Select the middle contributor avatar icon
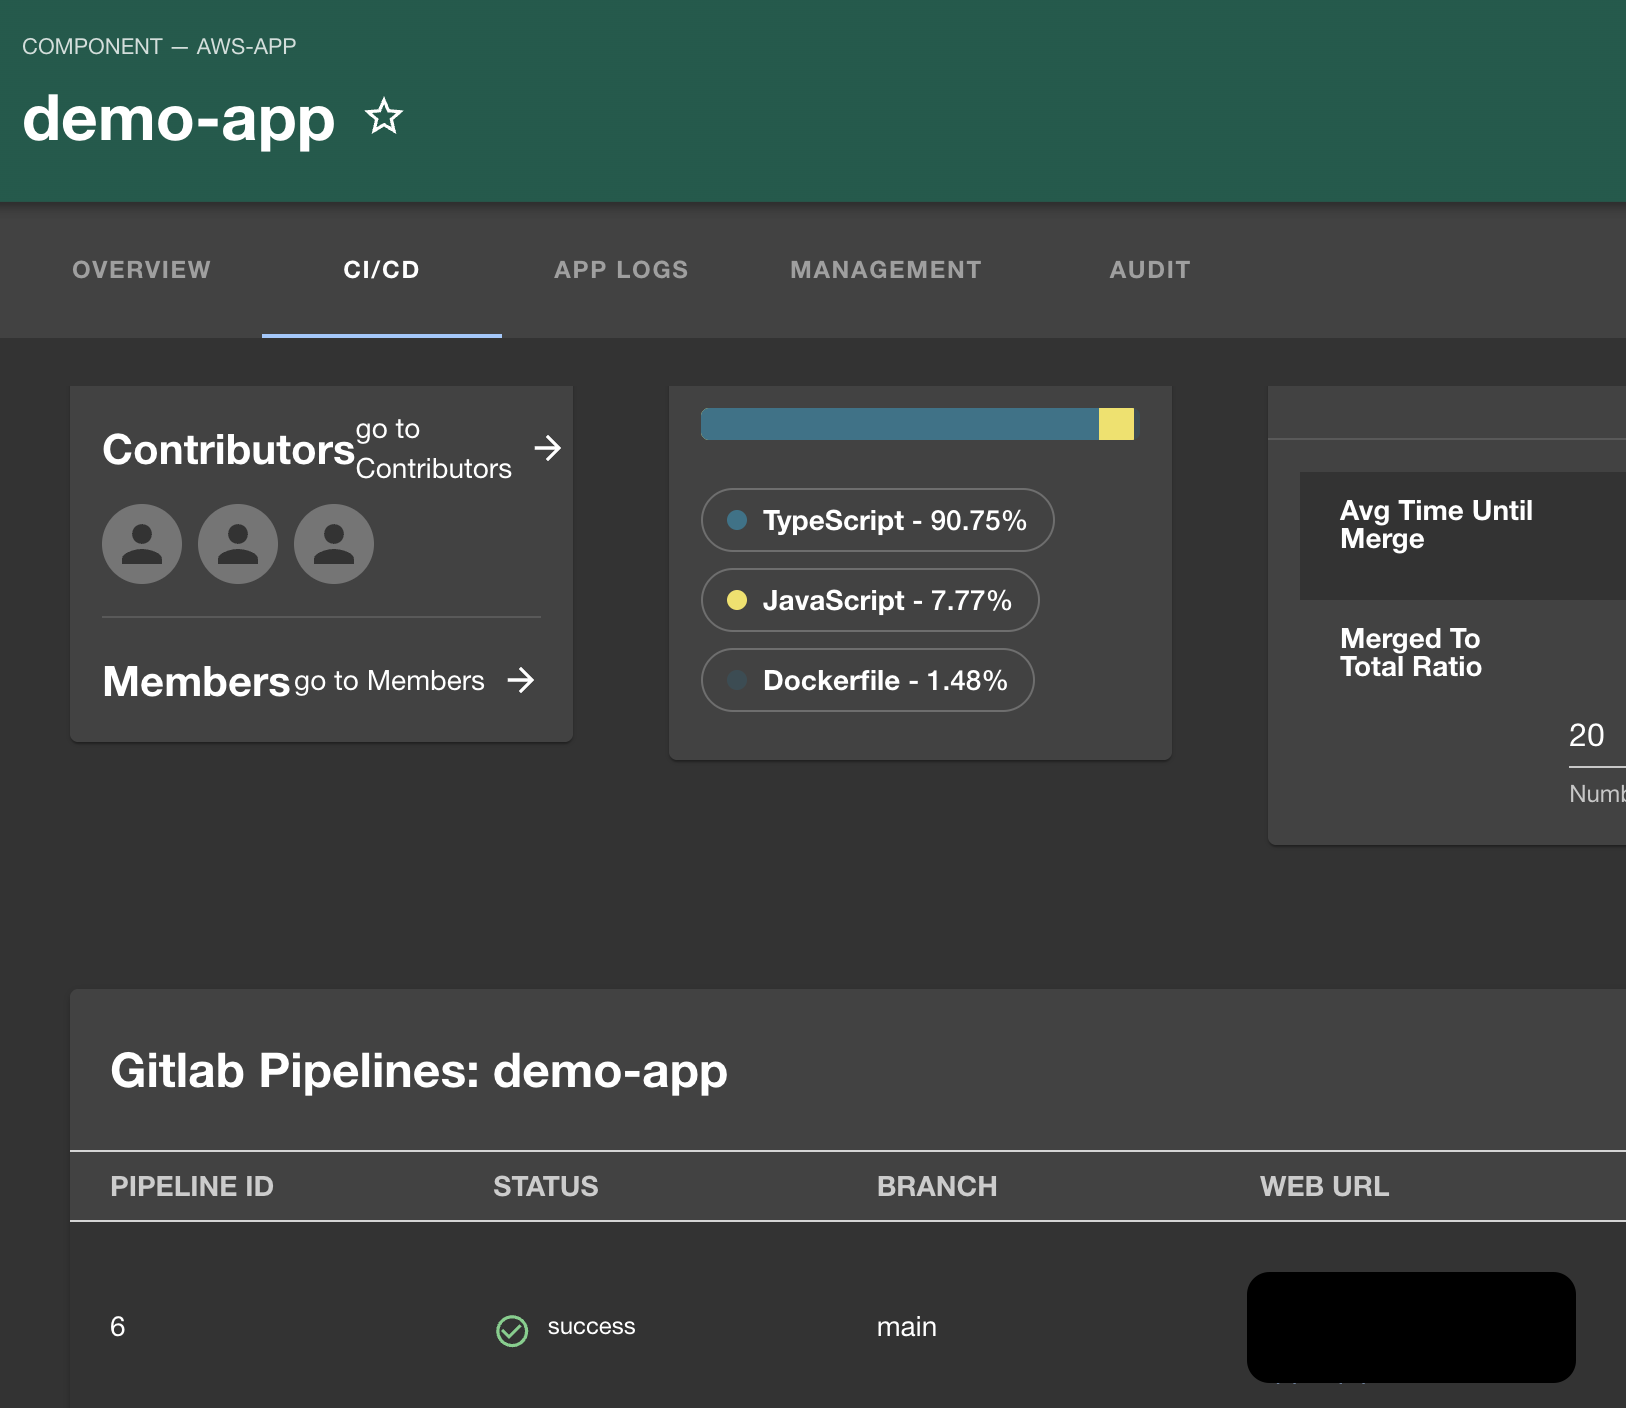Viewport: 1626px width, 1408px height. 238,543
